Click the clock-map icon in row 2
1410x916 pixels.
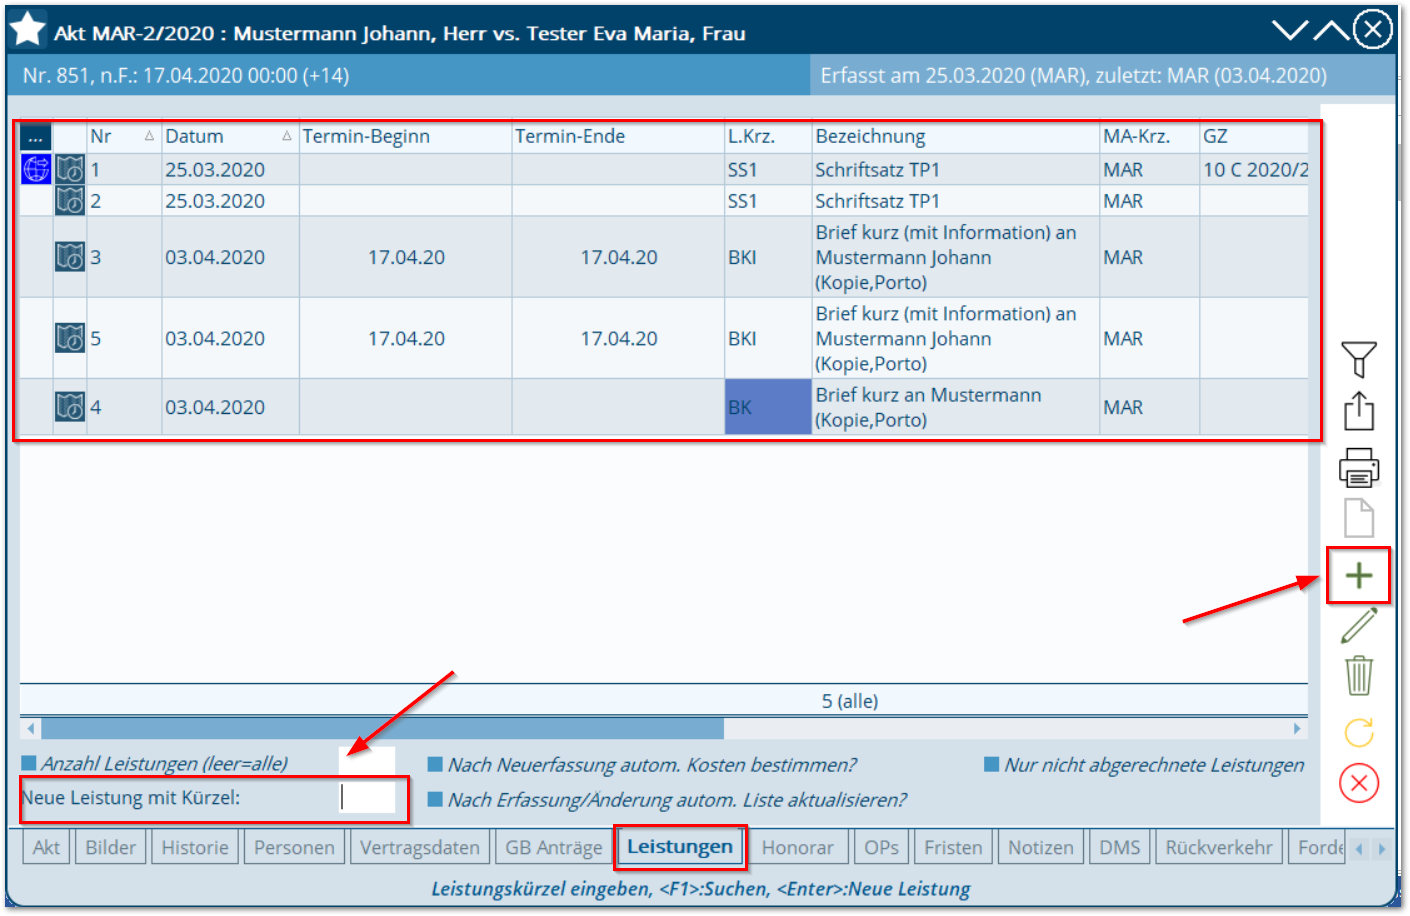[x=70, y=200]
